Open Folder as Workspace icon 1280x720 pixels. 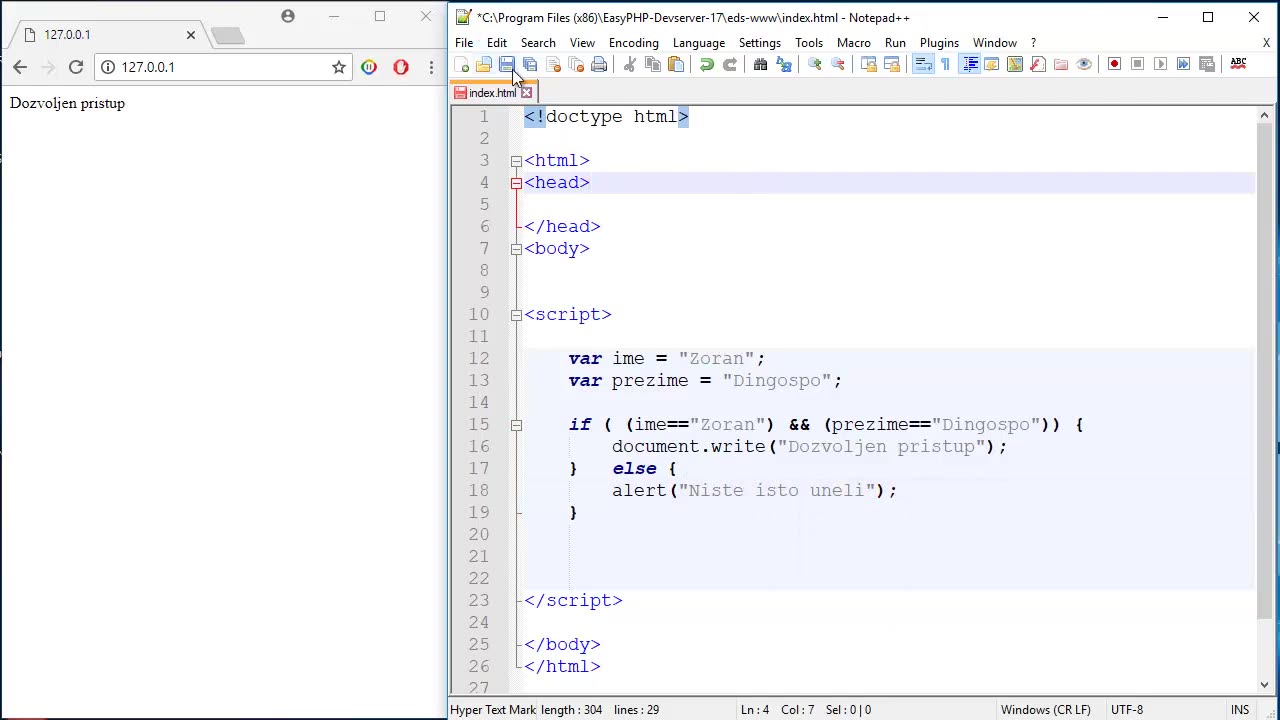(x=1061, y=64)
